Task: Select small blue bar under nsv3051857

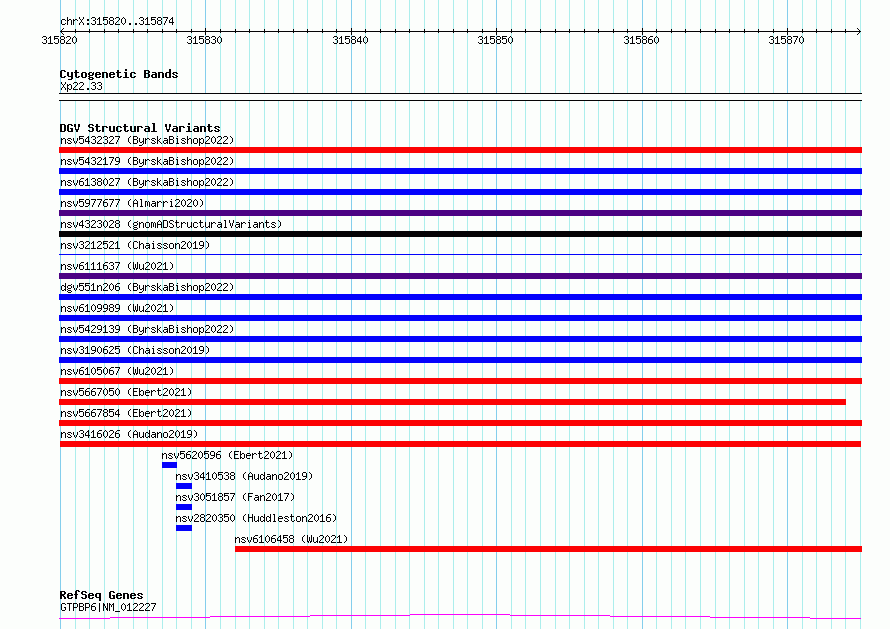Action: tap(184, 507)
